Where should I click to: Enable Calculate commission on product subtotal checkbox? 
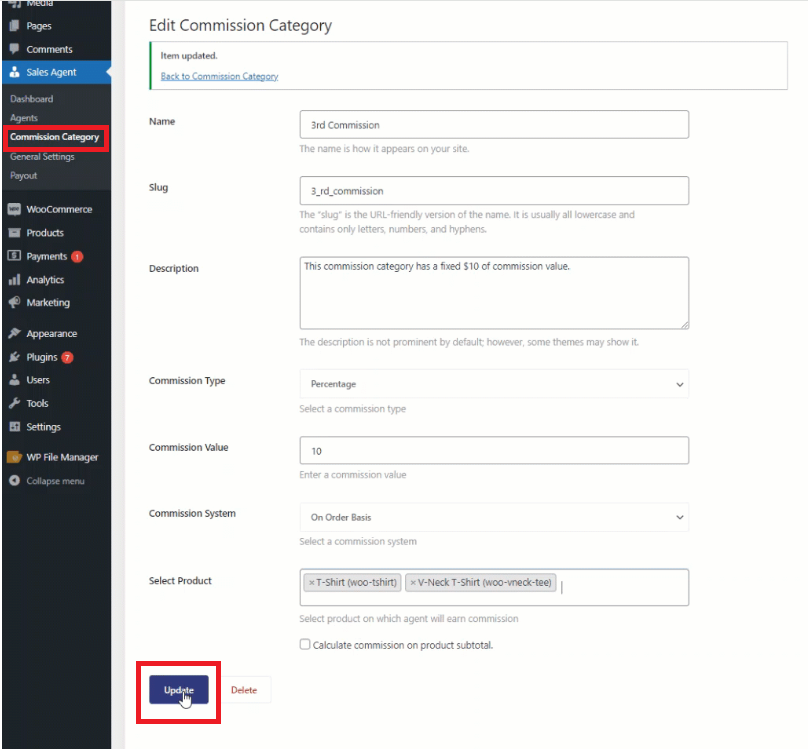point(305,645)
